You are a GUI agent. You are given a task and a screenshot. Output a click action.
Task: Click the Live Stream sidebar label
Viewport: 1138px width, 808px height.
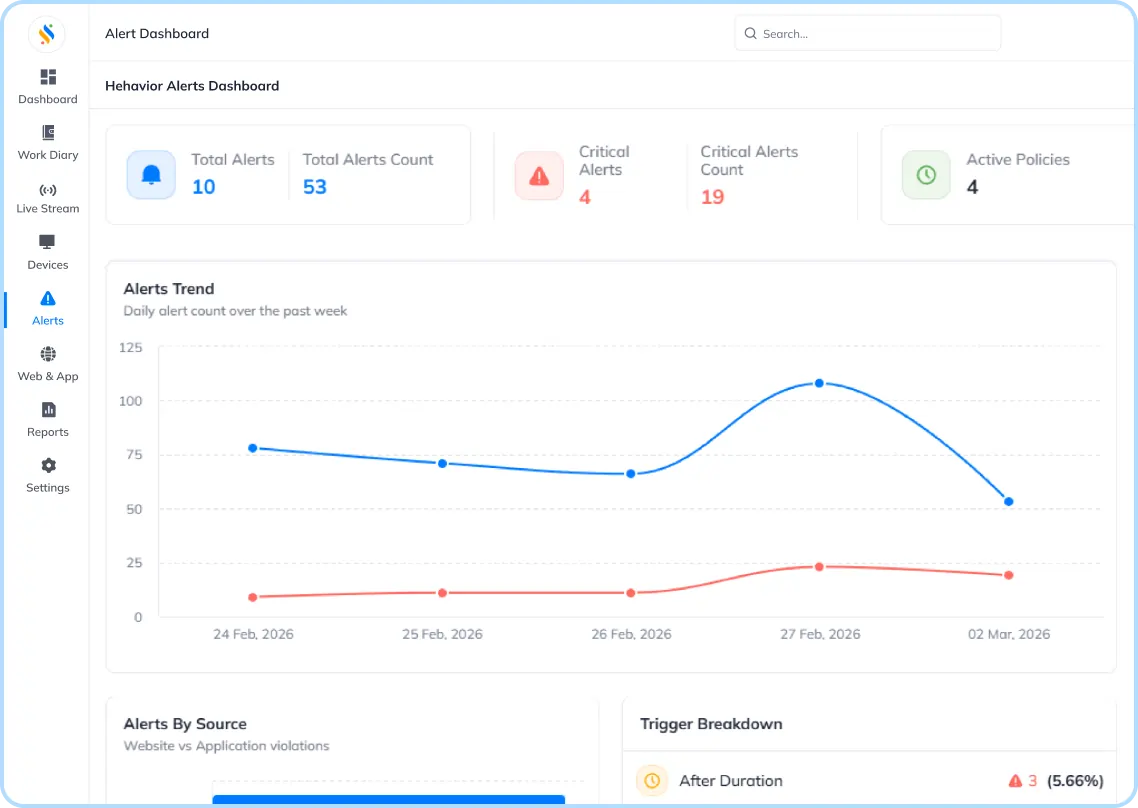point(48,209)
